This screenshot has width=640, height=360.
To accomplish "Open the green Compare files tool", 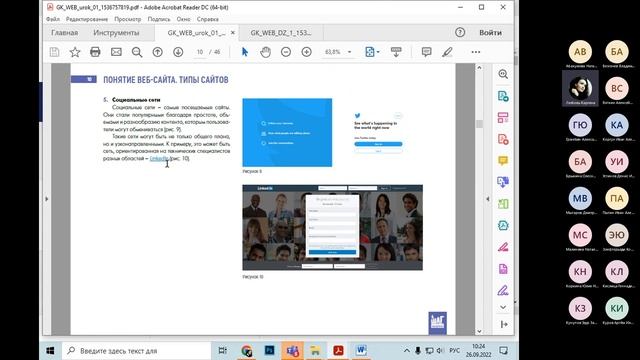I will tap(503, 204).
